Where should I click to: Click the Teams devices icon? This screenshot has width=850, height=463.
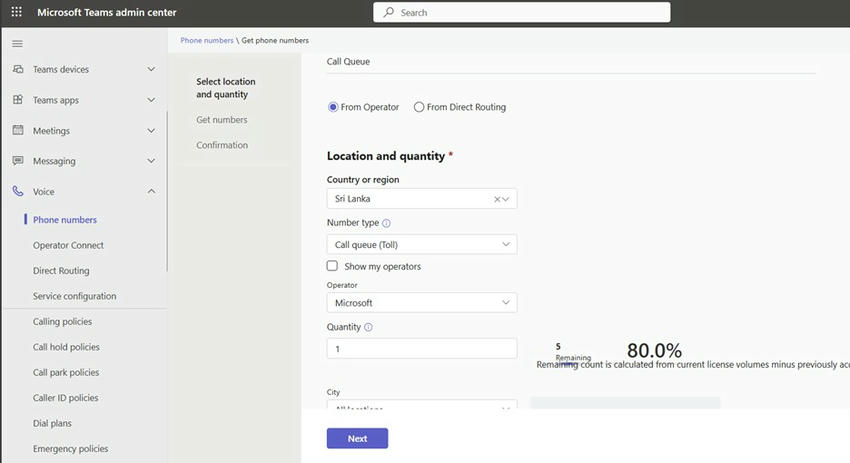pos(18,69)
